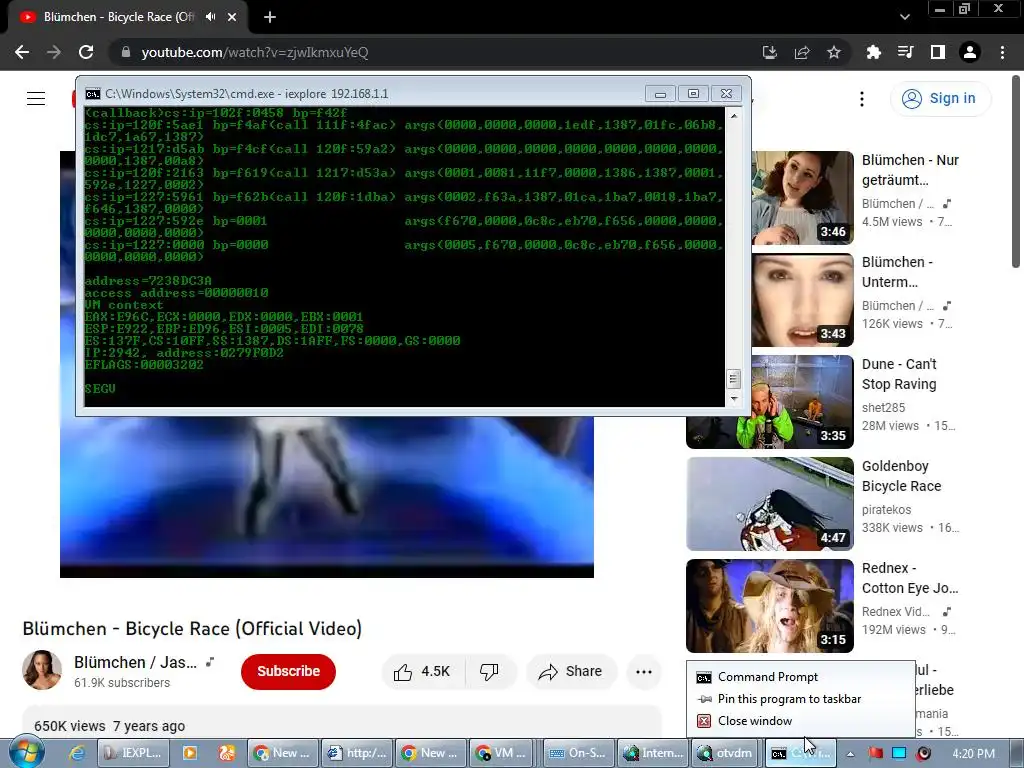Screen dimensions: 1024x768
Task: Close the Blümchen Bicycle Race tab
Action: 232,17
